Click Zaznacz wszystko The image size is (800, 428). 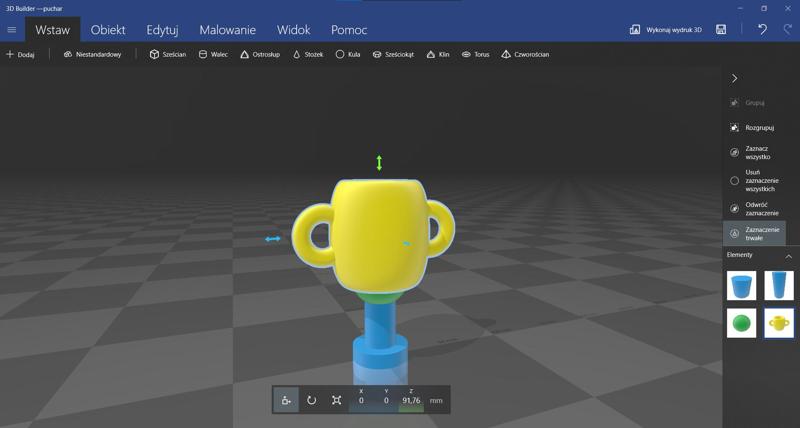click(x=753, y=153)
